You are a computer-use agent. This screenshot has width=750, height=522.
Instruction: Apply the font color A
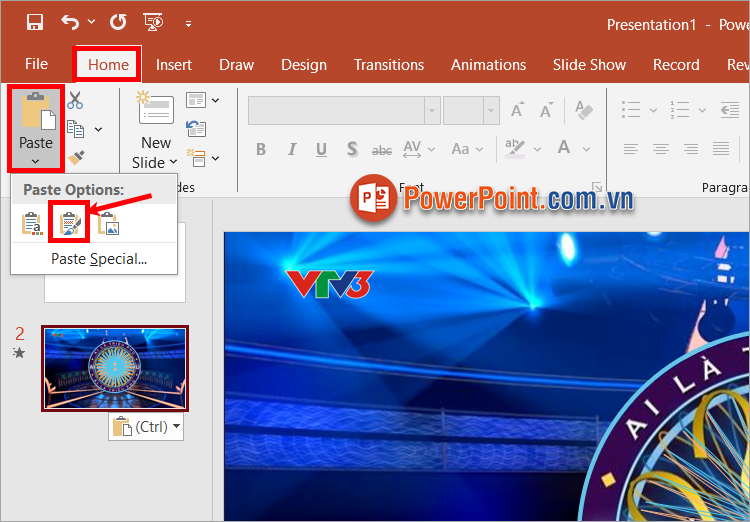point(564,148)
